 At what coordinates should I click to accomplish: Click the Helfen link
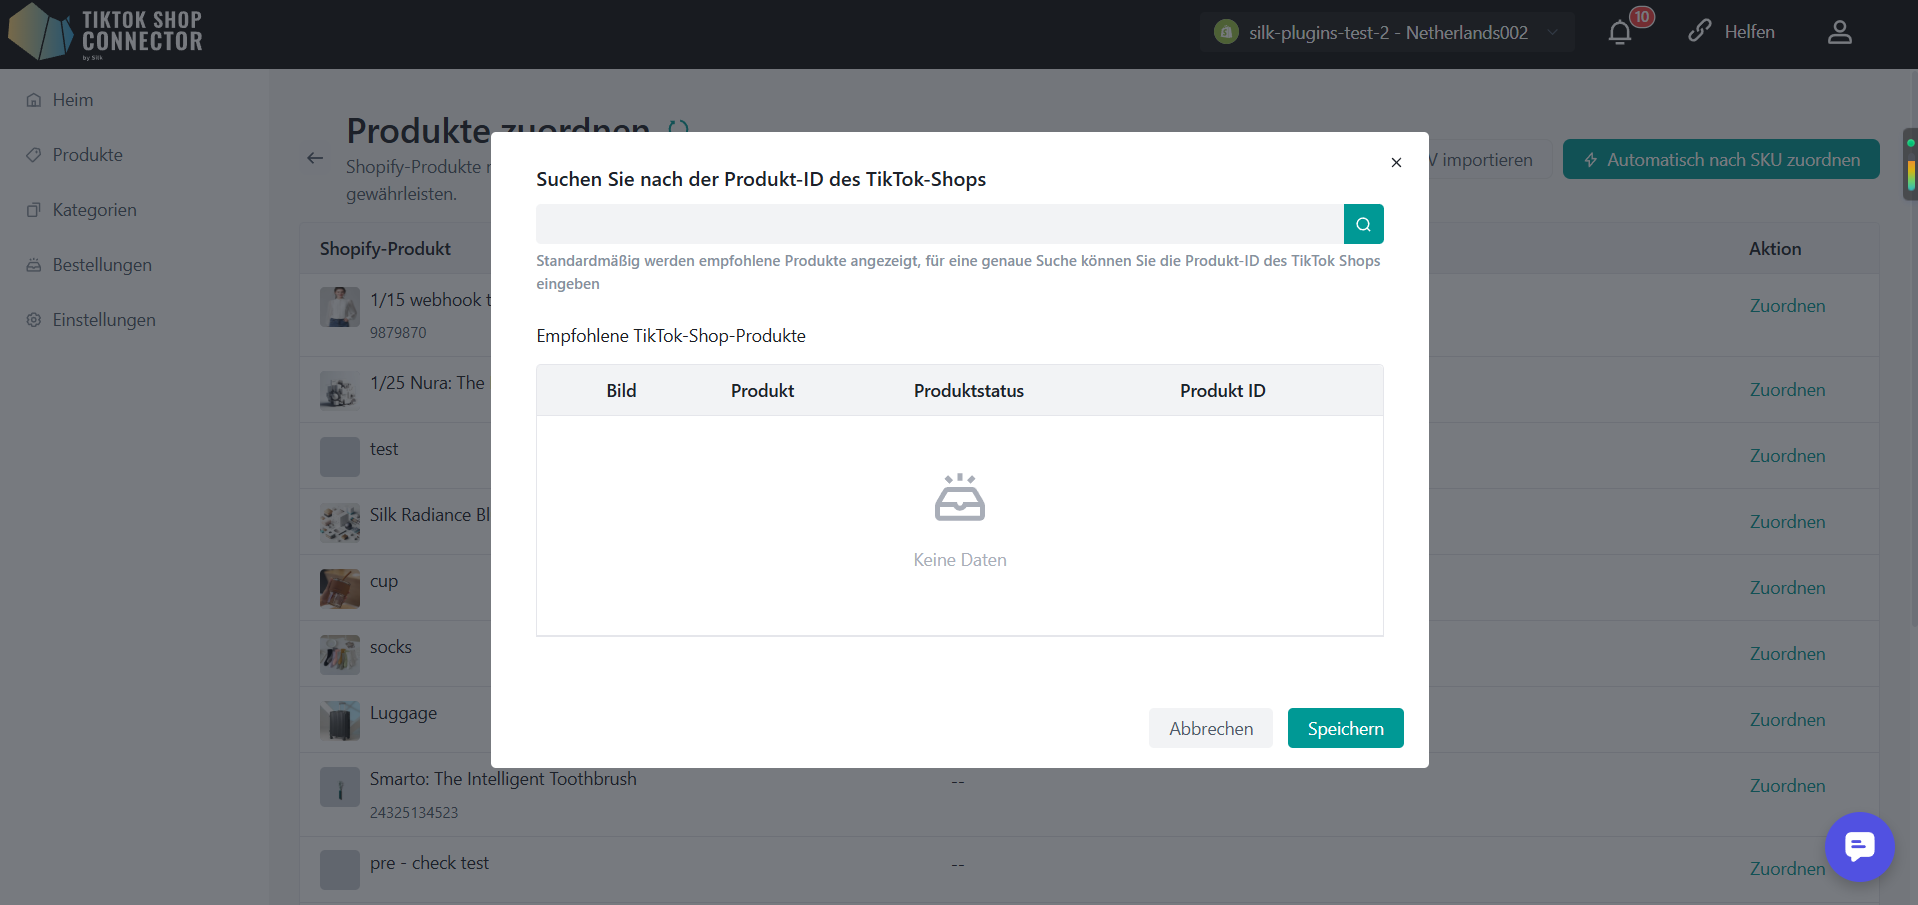pos(1732,32)
